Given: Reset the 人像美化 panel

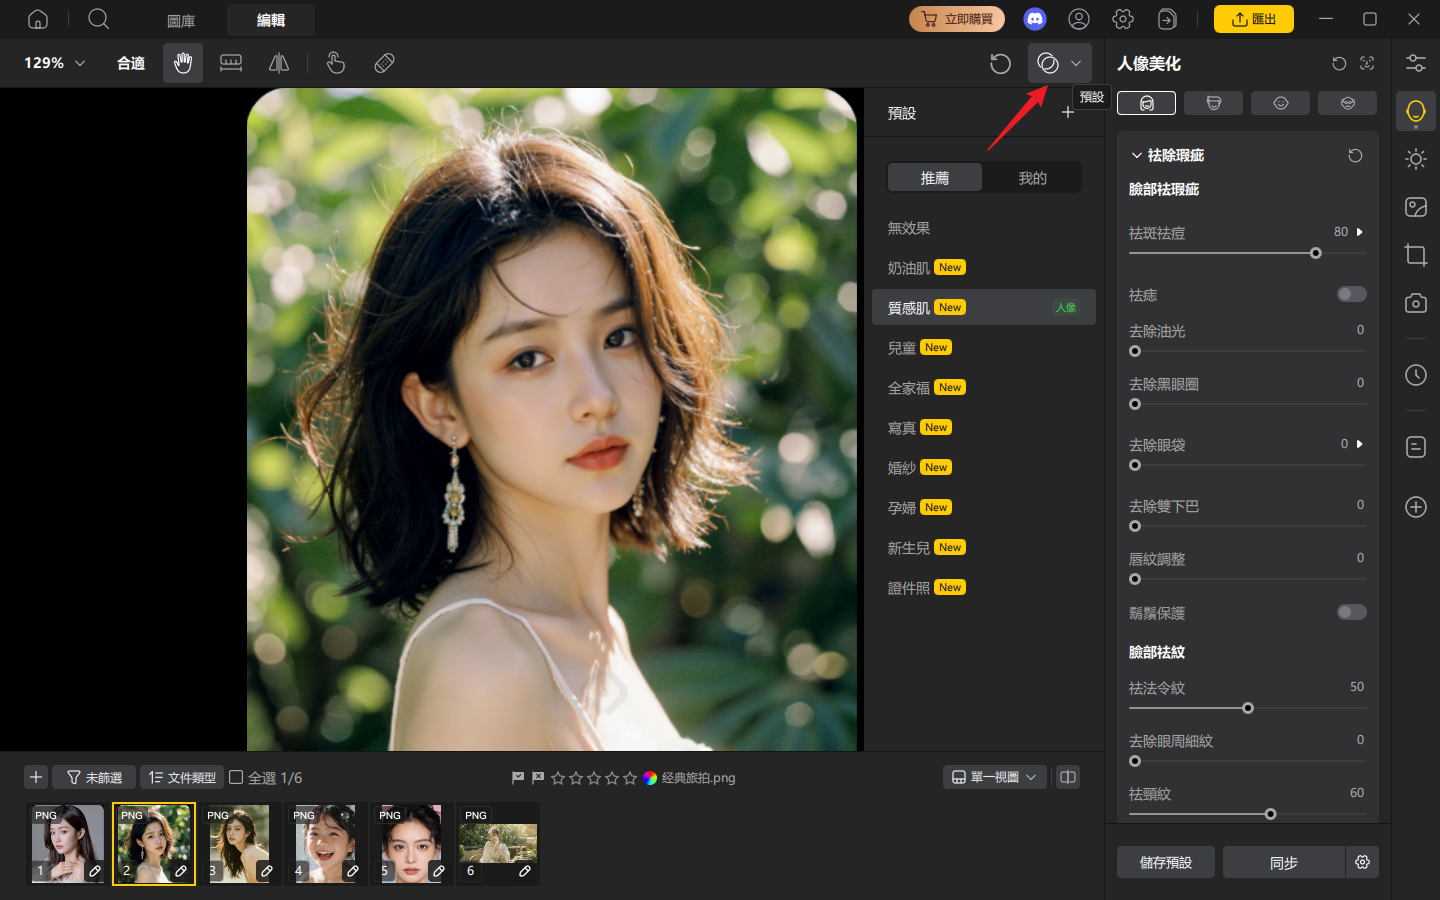Looking at the screenshot, I should 1339,63.
